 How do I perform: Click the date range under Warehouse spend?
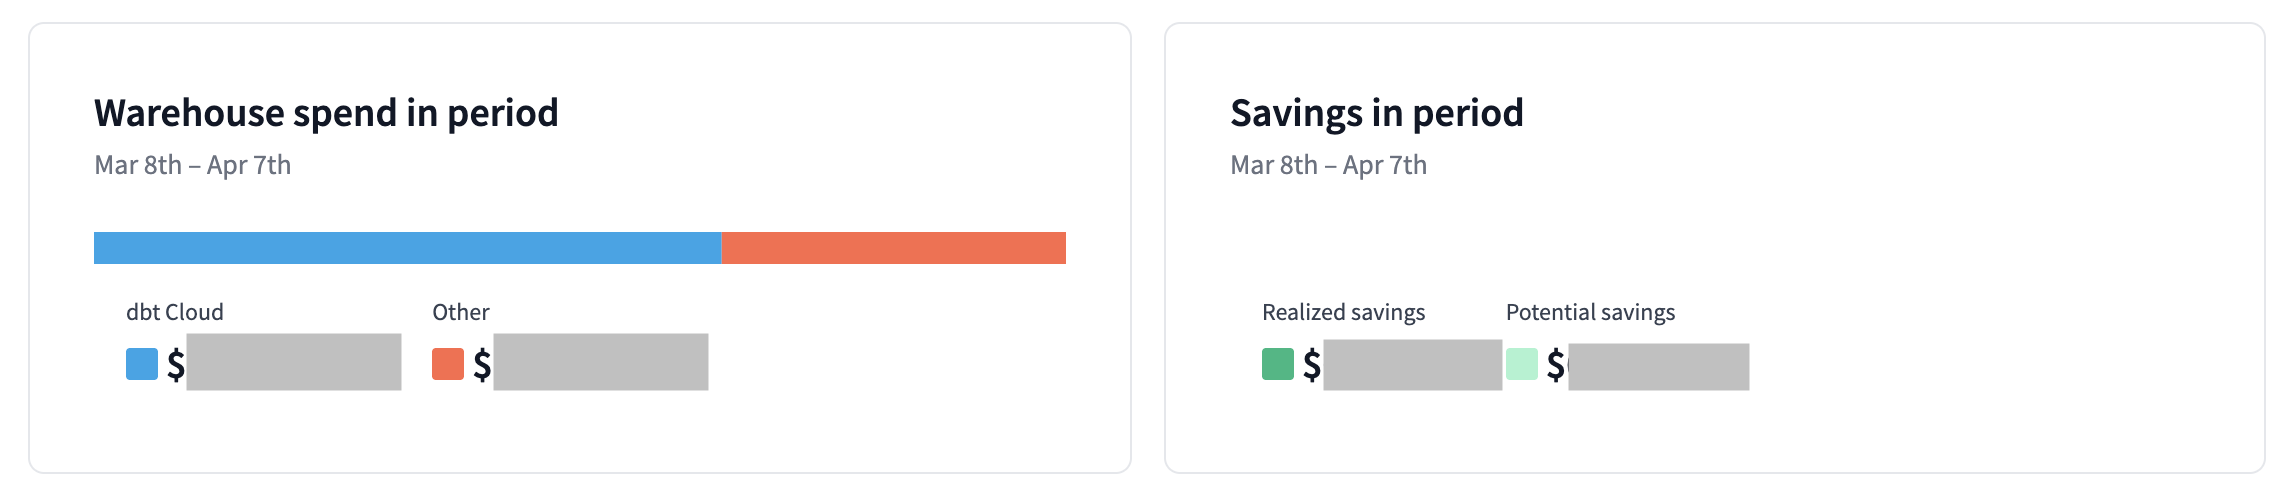pos(193,165)
